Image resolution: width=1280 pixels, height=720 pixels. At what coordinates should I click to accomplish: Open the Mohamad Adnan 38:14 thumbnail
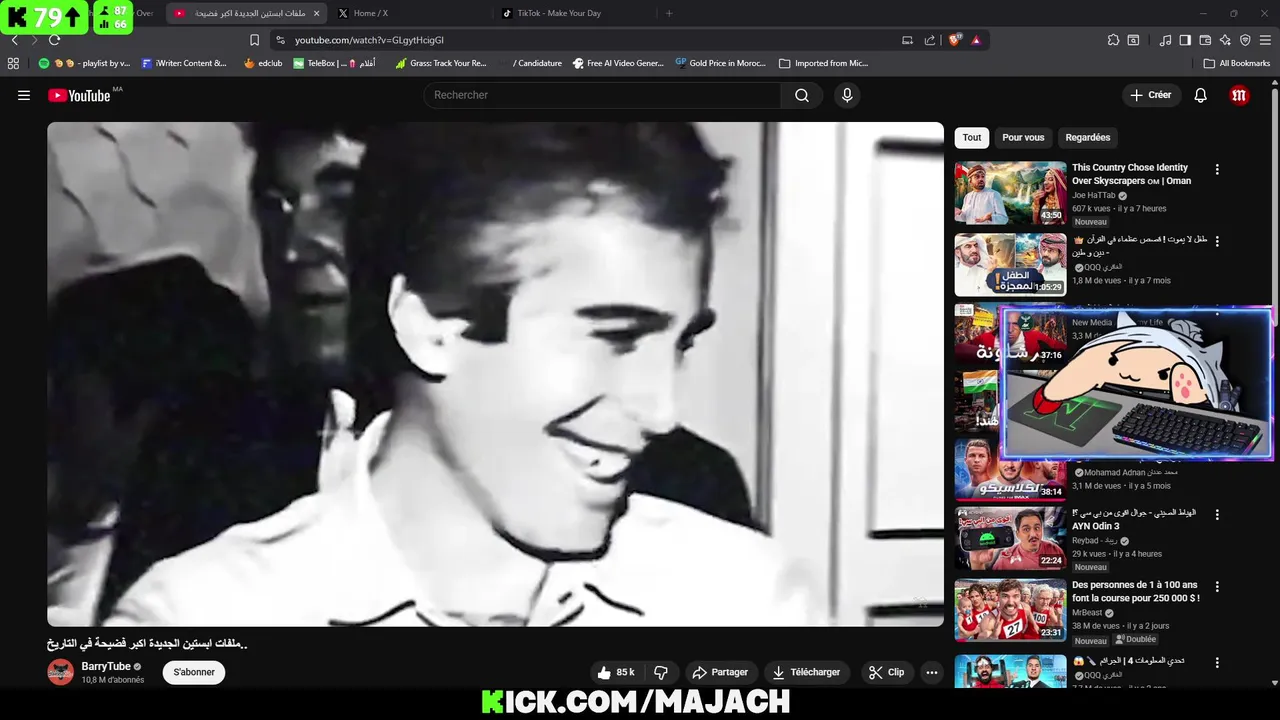tap(1010, 470)
